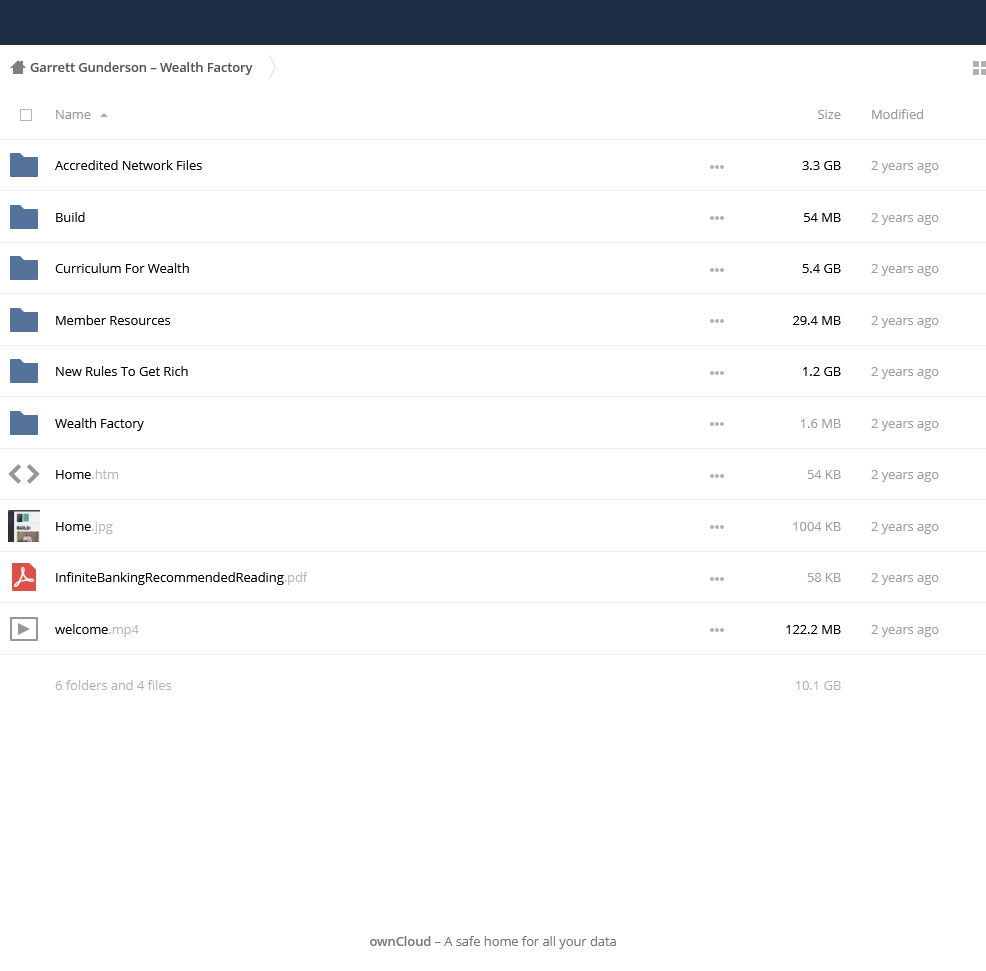Viewport: 986px width, 971px height.
Task: Click the Build folder icon
Action: click(x=24, y=217)
